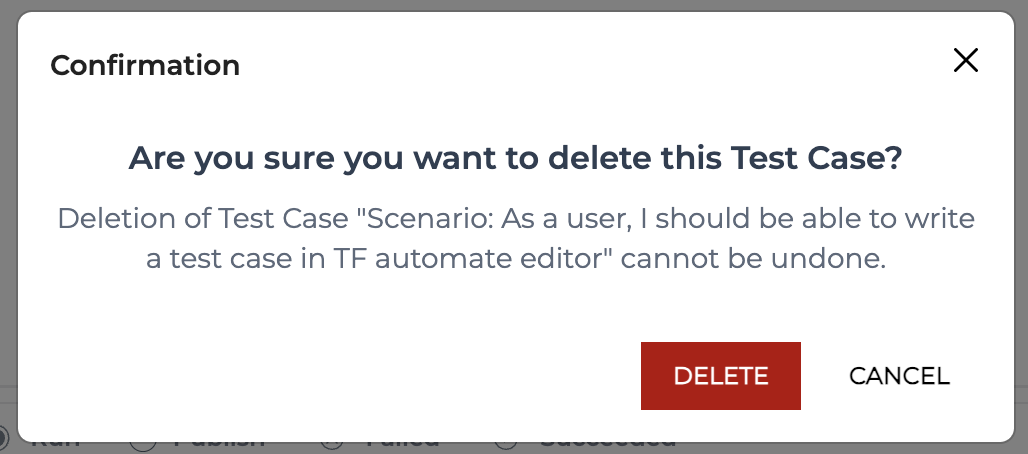This screenshot has height=454, width=1028.
Task: Click the quoted test case scenario name
Action: [515, 239]
